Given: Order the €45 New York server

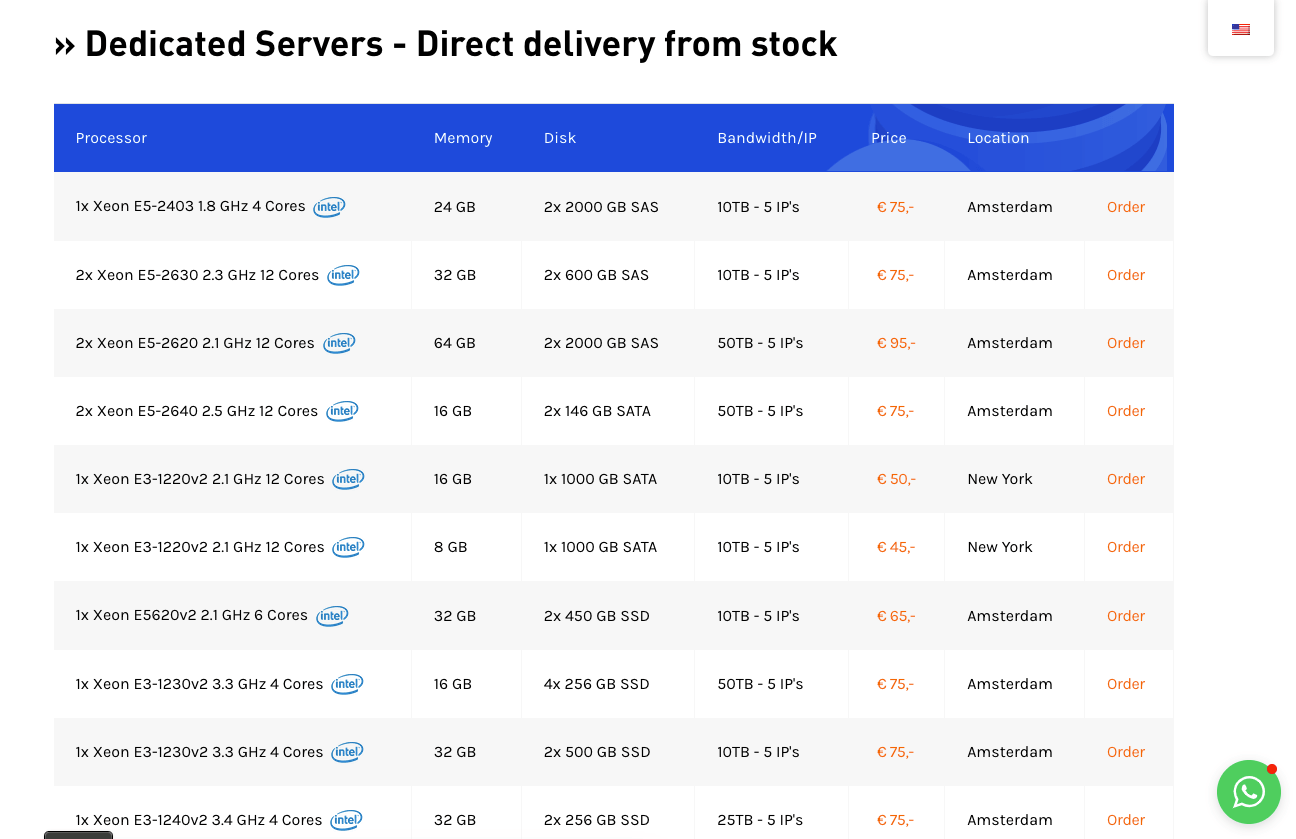Looking at the screenshot, I should tap(1125, 547).
